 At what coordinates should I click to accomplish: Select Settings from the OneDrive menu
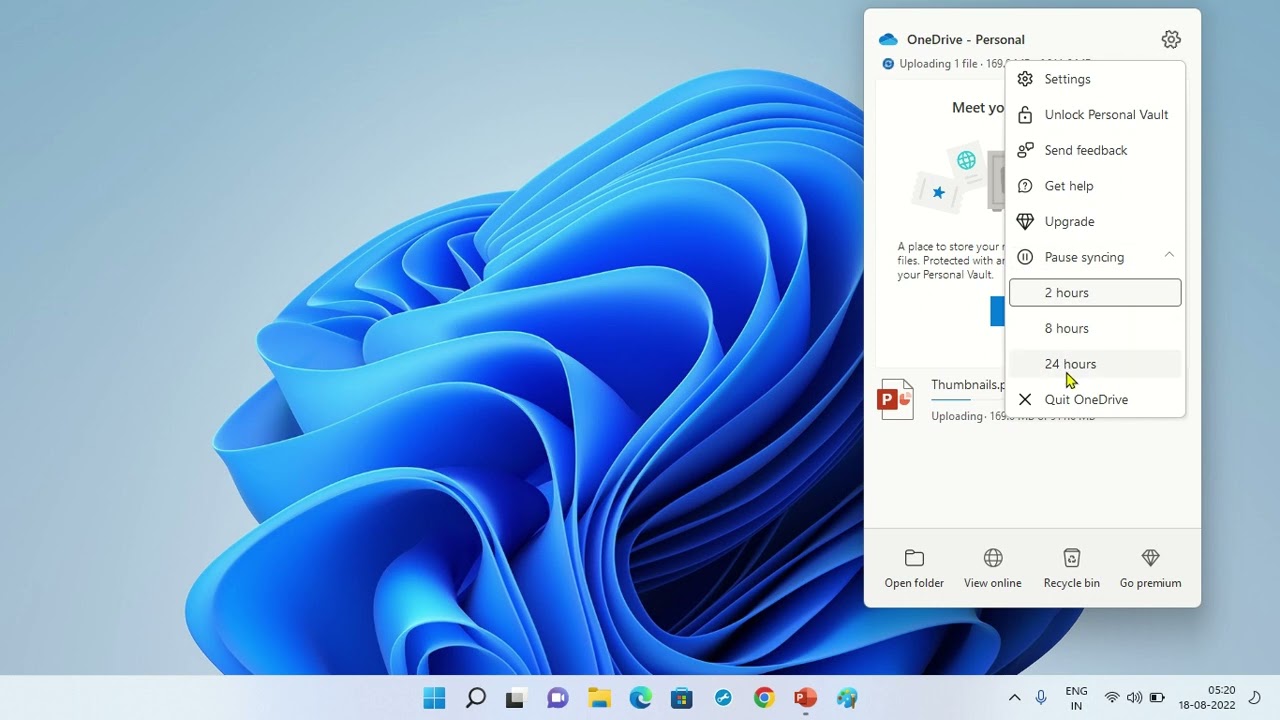point(1067,79)
